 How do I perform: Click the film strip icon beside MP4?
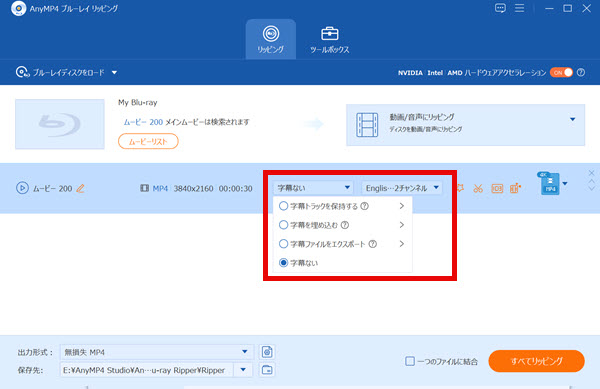[144, 188]
